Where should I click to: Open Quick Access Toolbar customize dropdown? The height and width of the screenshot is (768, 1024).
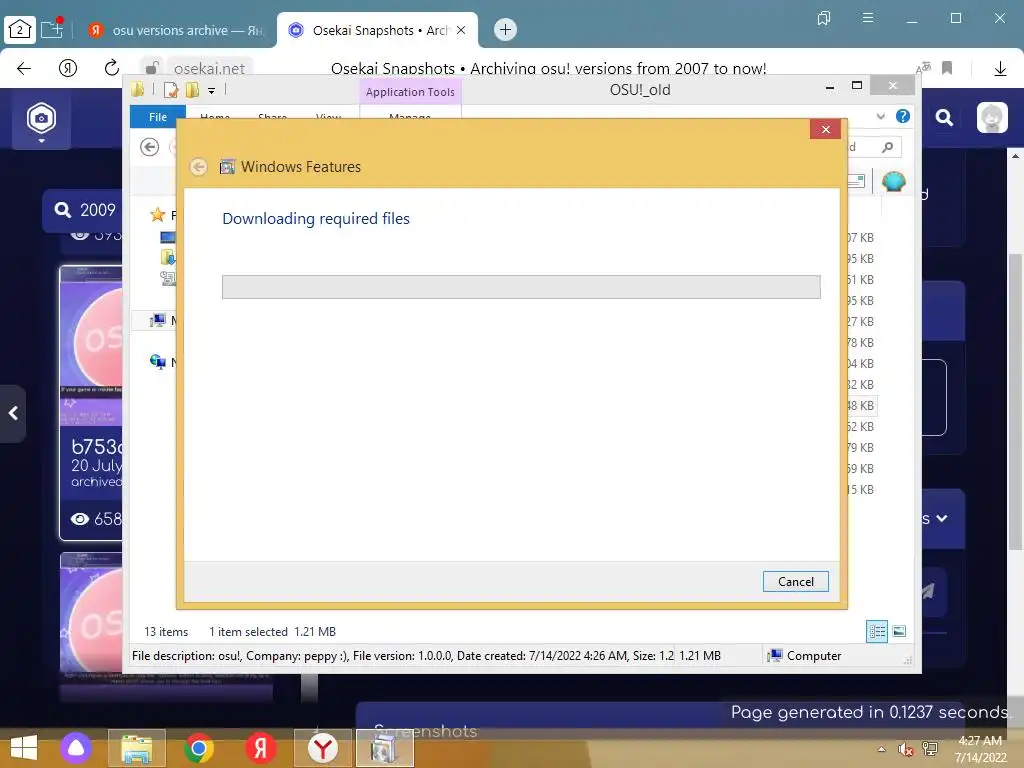pos(212,91)
